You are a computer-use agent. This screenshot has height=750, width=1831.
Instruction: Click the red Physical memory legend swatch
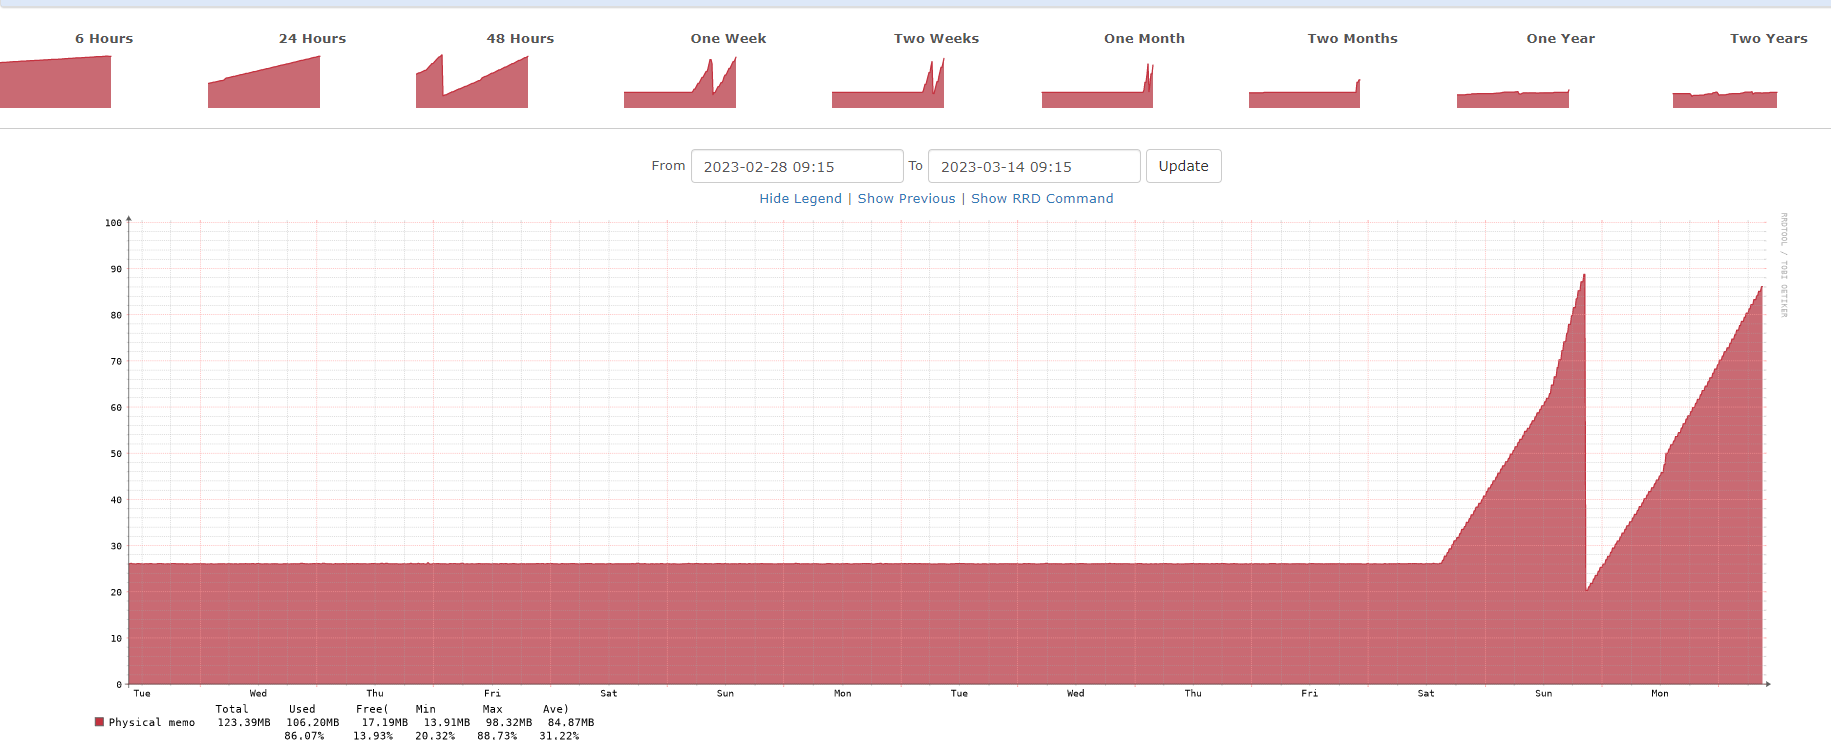(x=99, y=722)
